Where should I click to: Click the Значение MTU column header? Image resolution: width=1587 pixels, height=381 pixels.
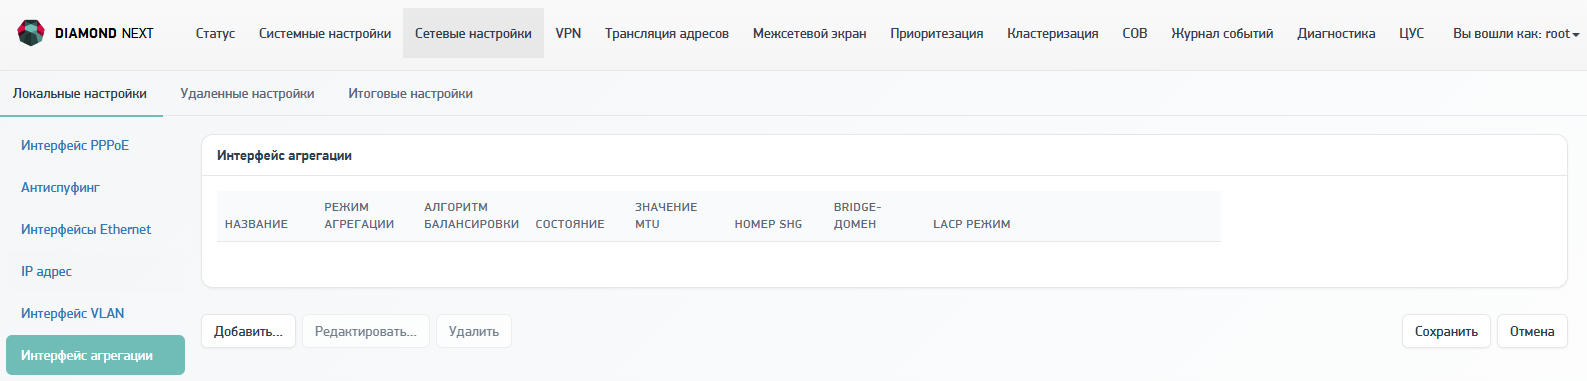666,216
